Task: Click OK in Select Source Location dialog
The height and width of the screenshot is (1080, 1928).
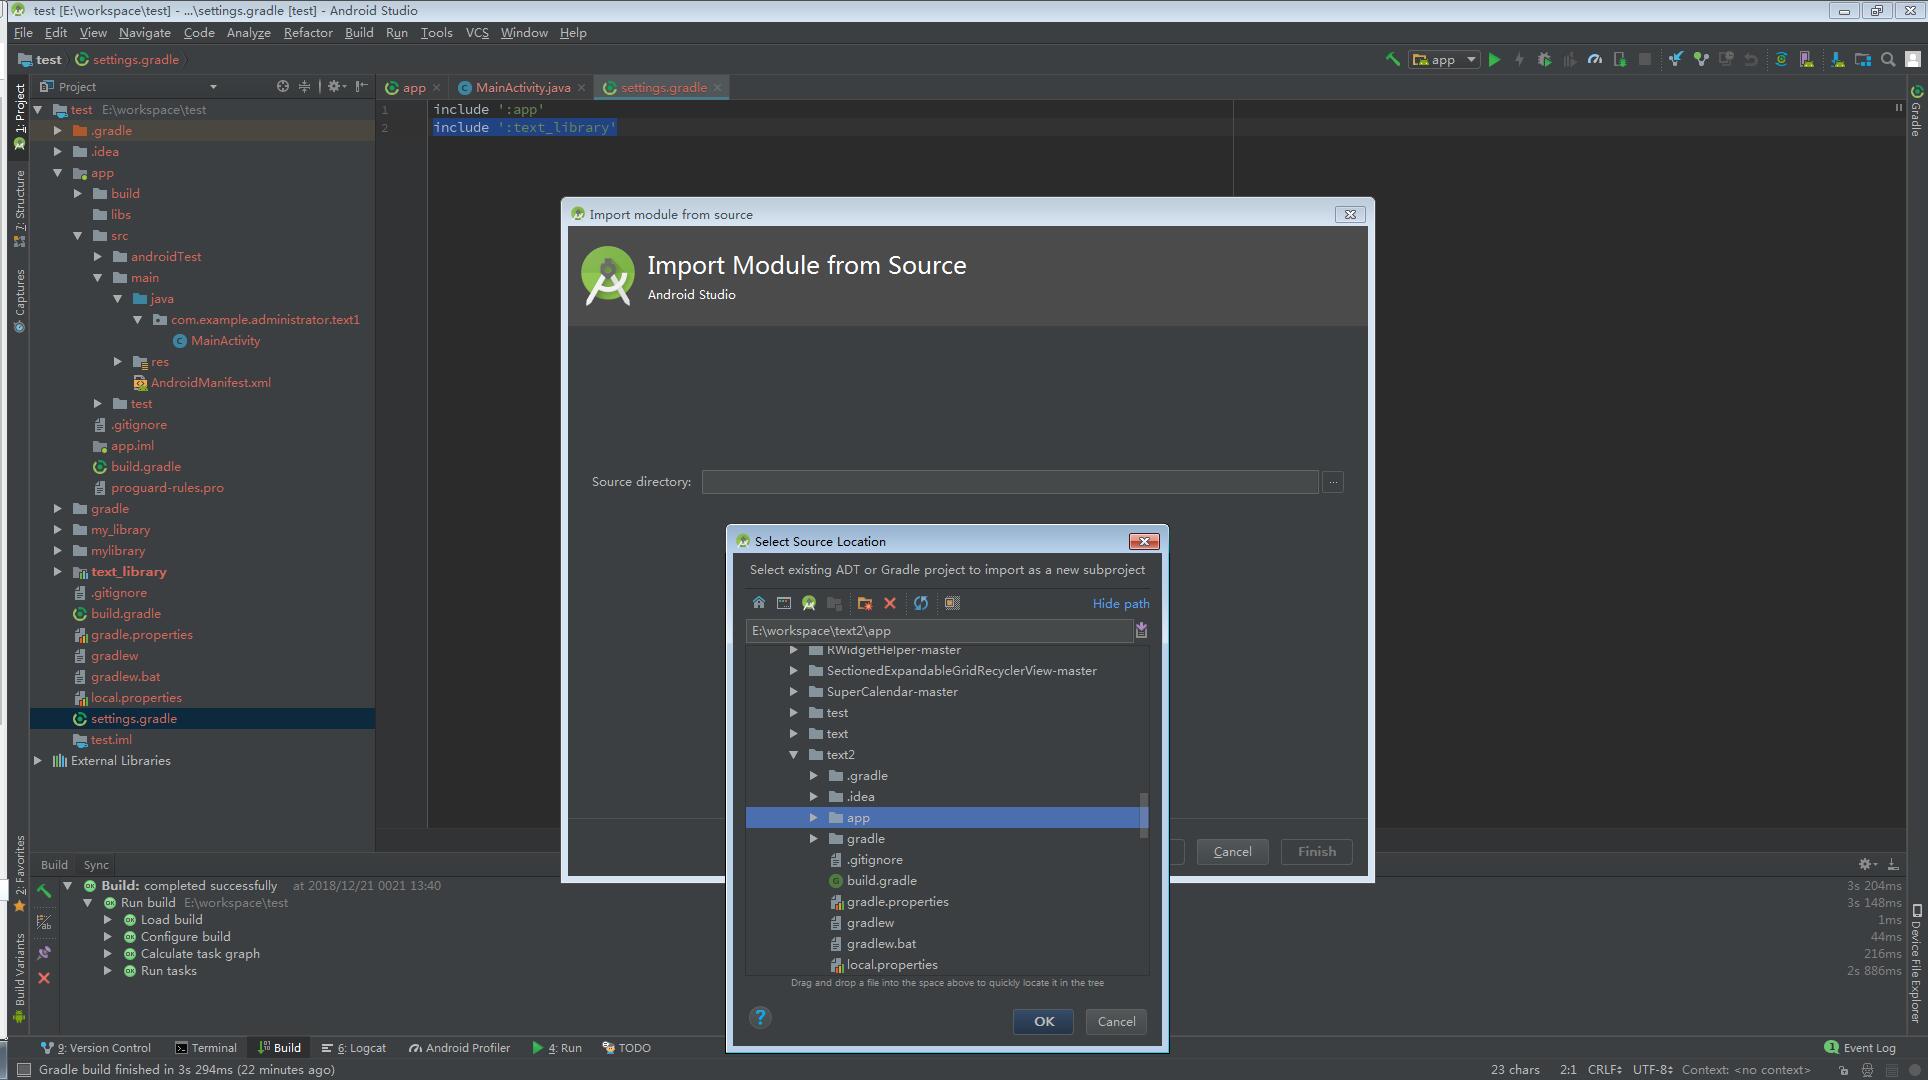Action: (1043, 1021)
